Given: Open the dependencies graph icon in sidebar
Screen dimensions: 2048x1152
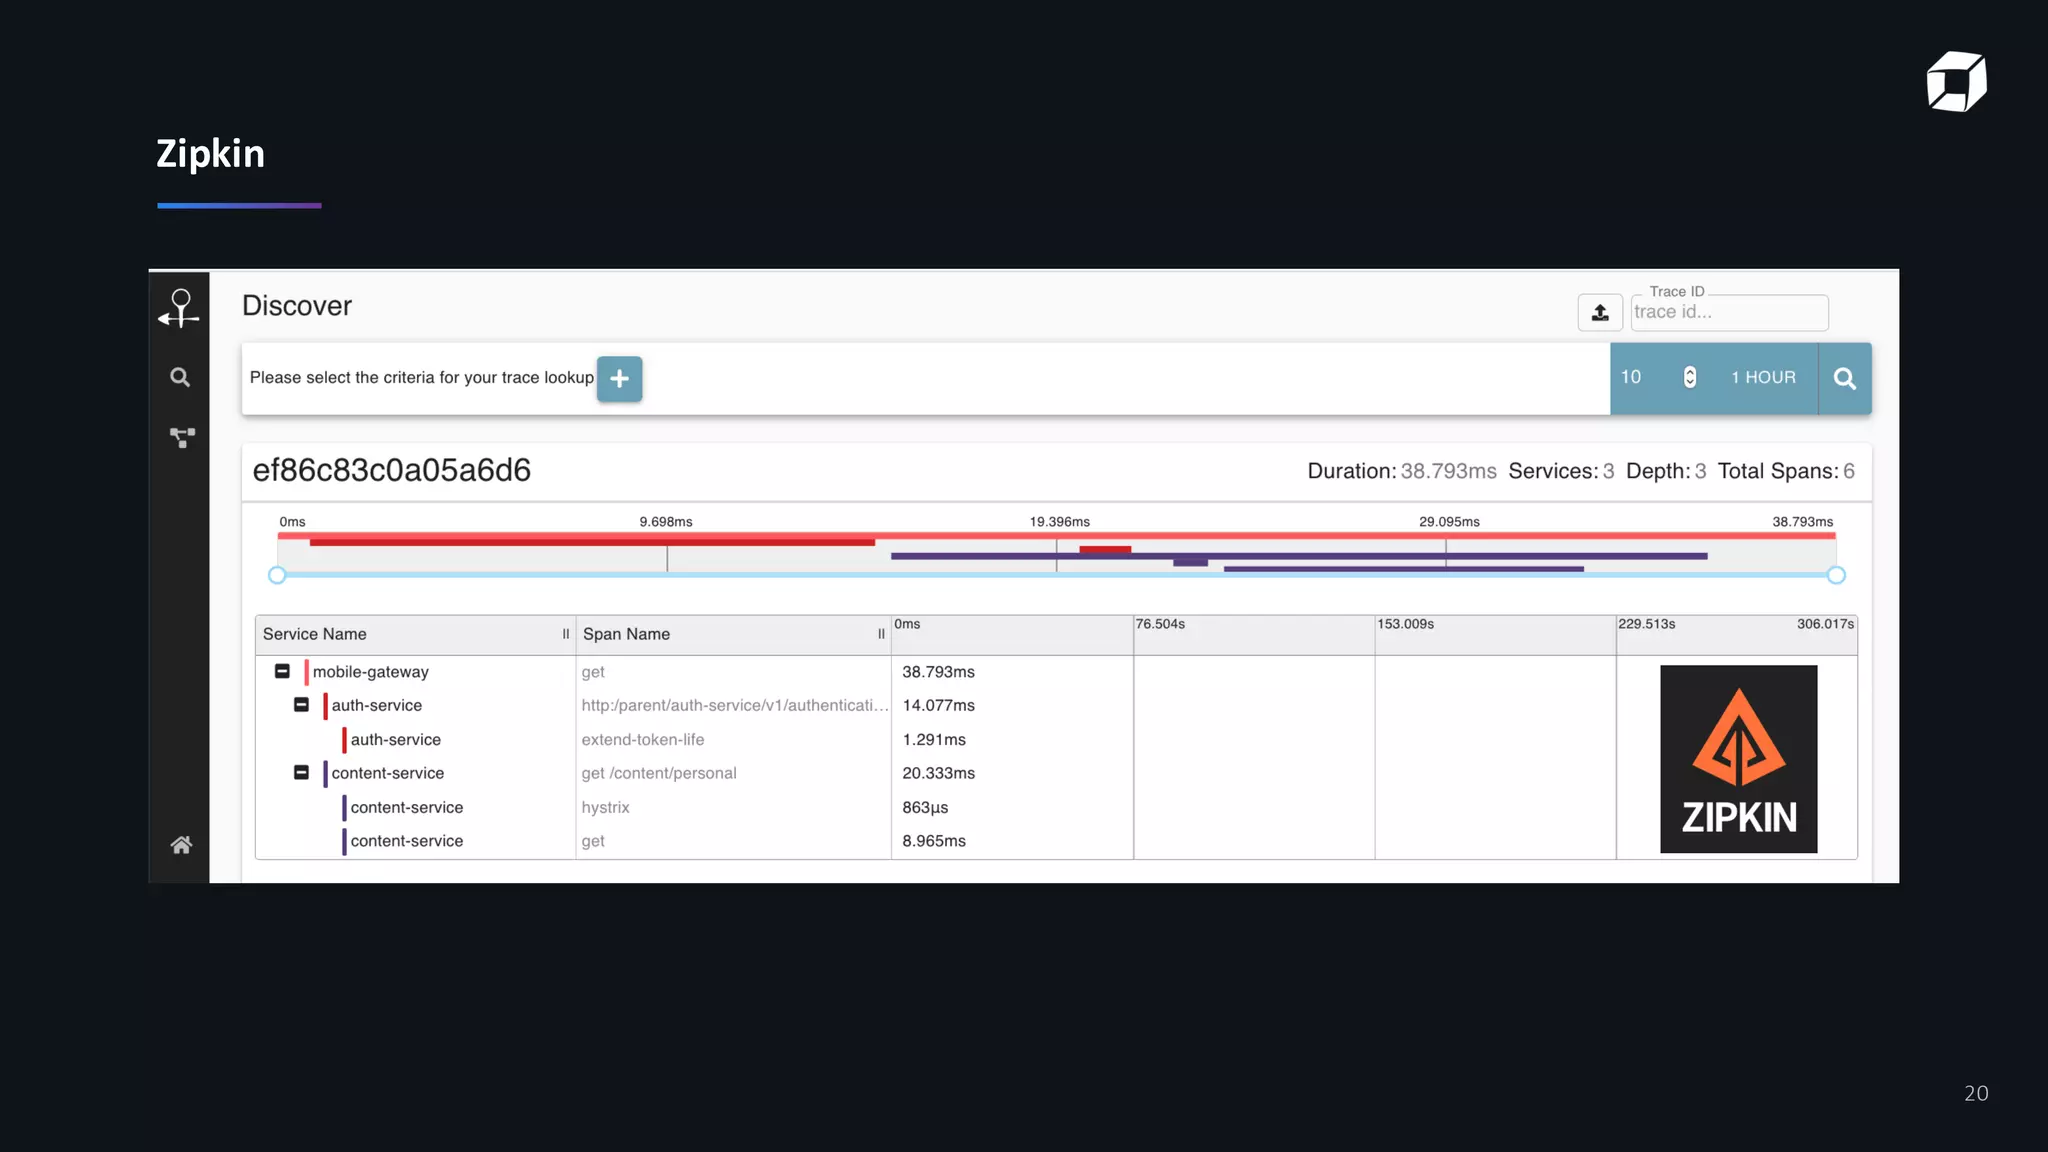Looking at the screenshot, I should pos(182,438).
